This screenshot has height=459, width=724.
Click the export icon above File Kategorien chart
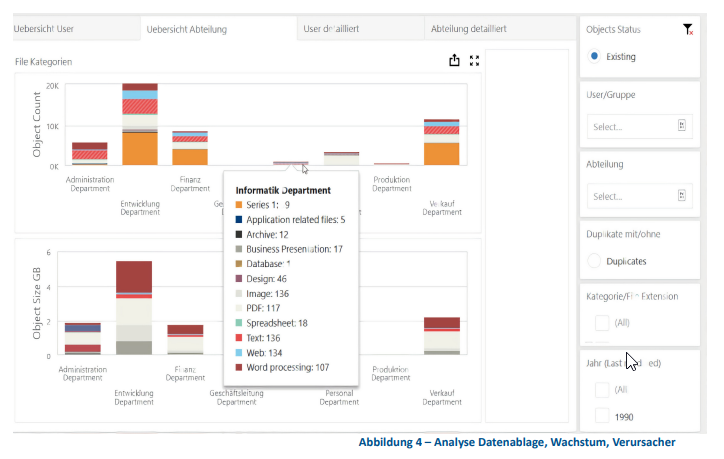coord(454,60)
